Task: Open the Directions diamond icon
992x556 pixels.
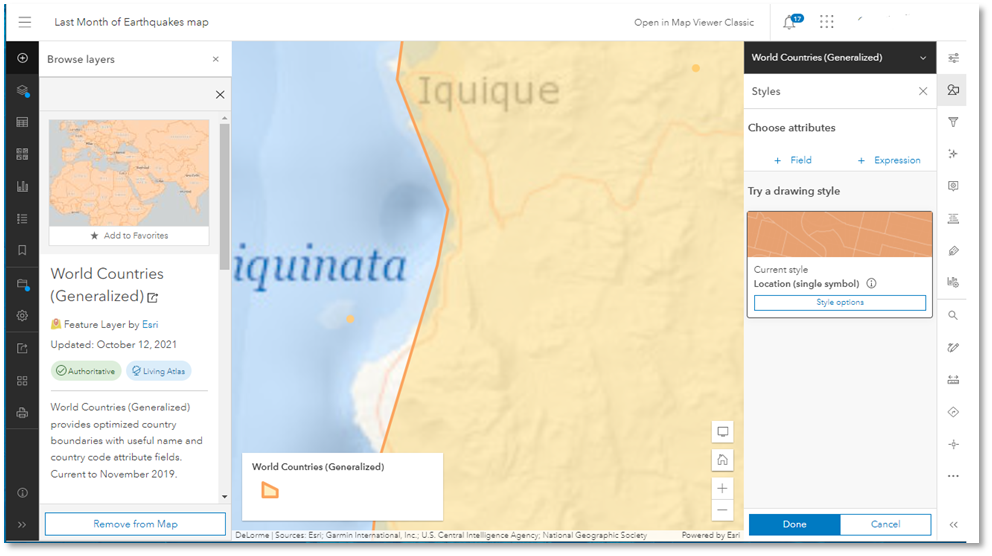Action: (x=953, y=412)
